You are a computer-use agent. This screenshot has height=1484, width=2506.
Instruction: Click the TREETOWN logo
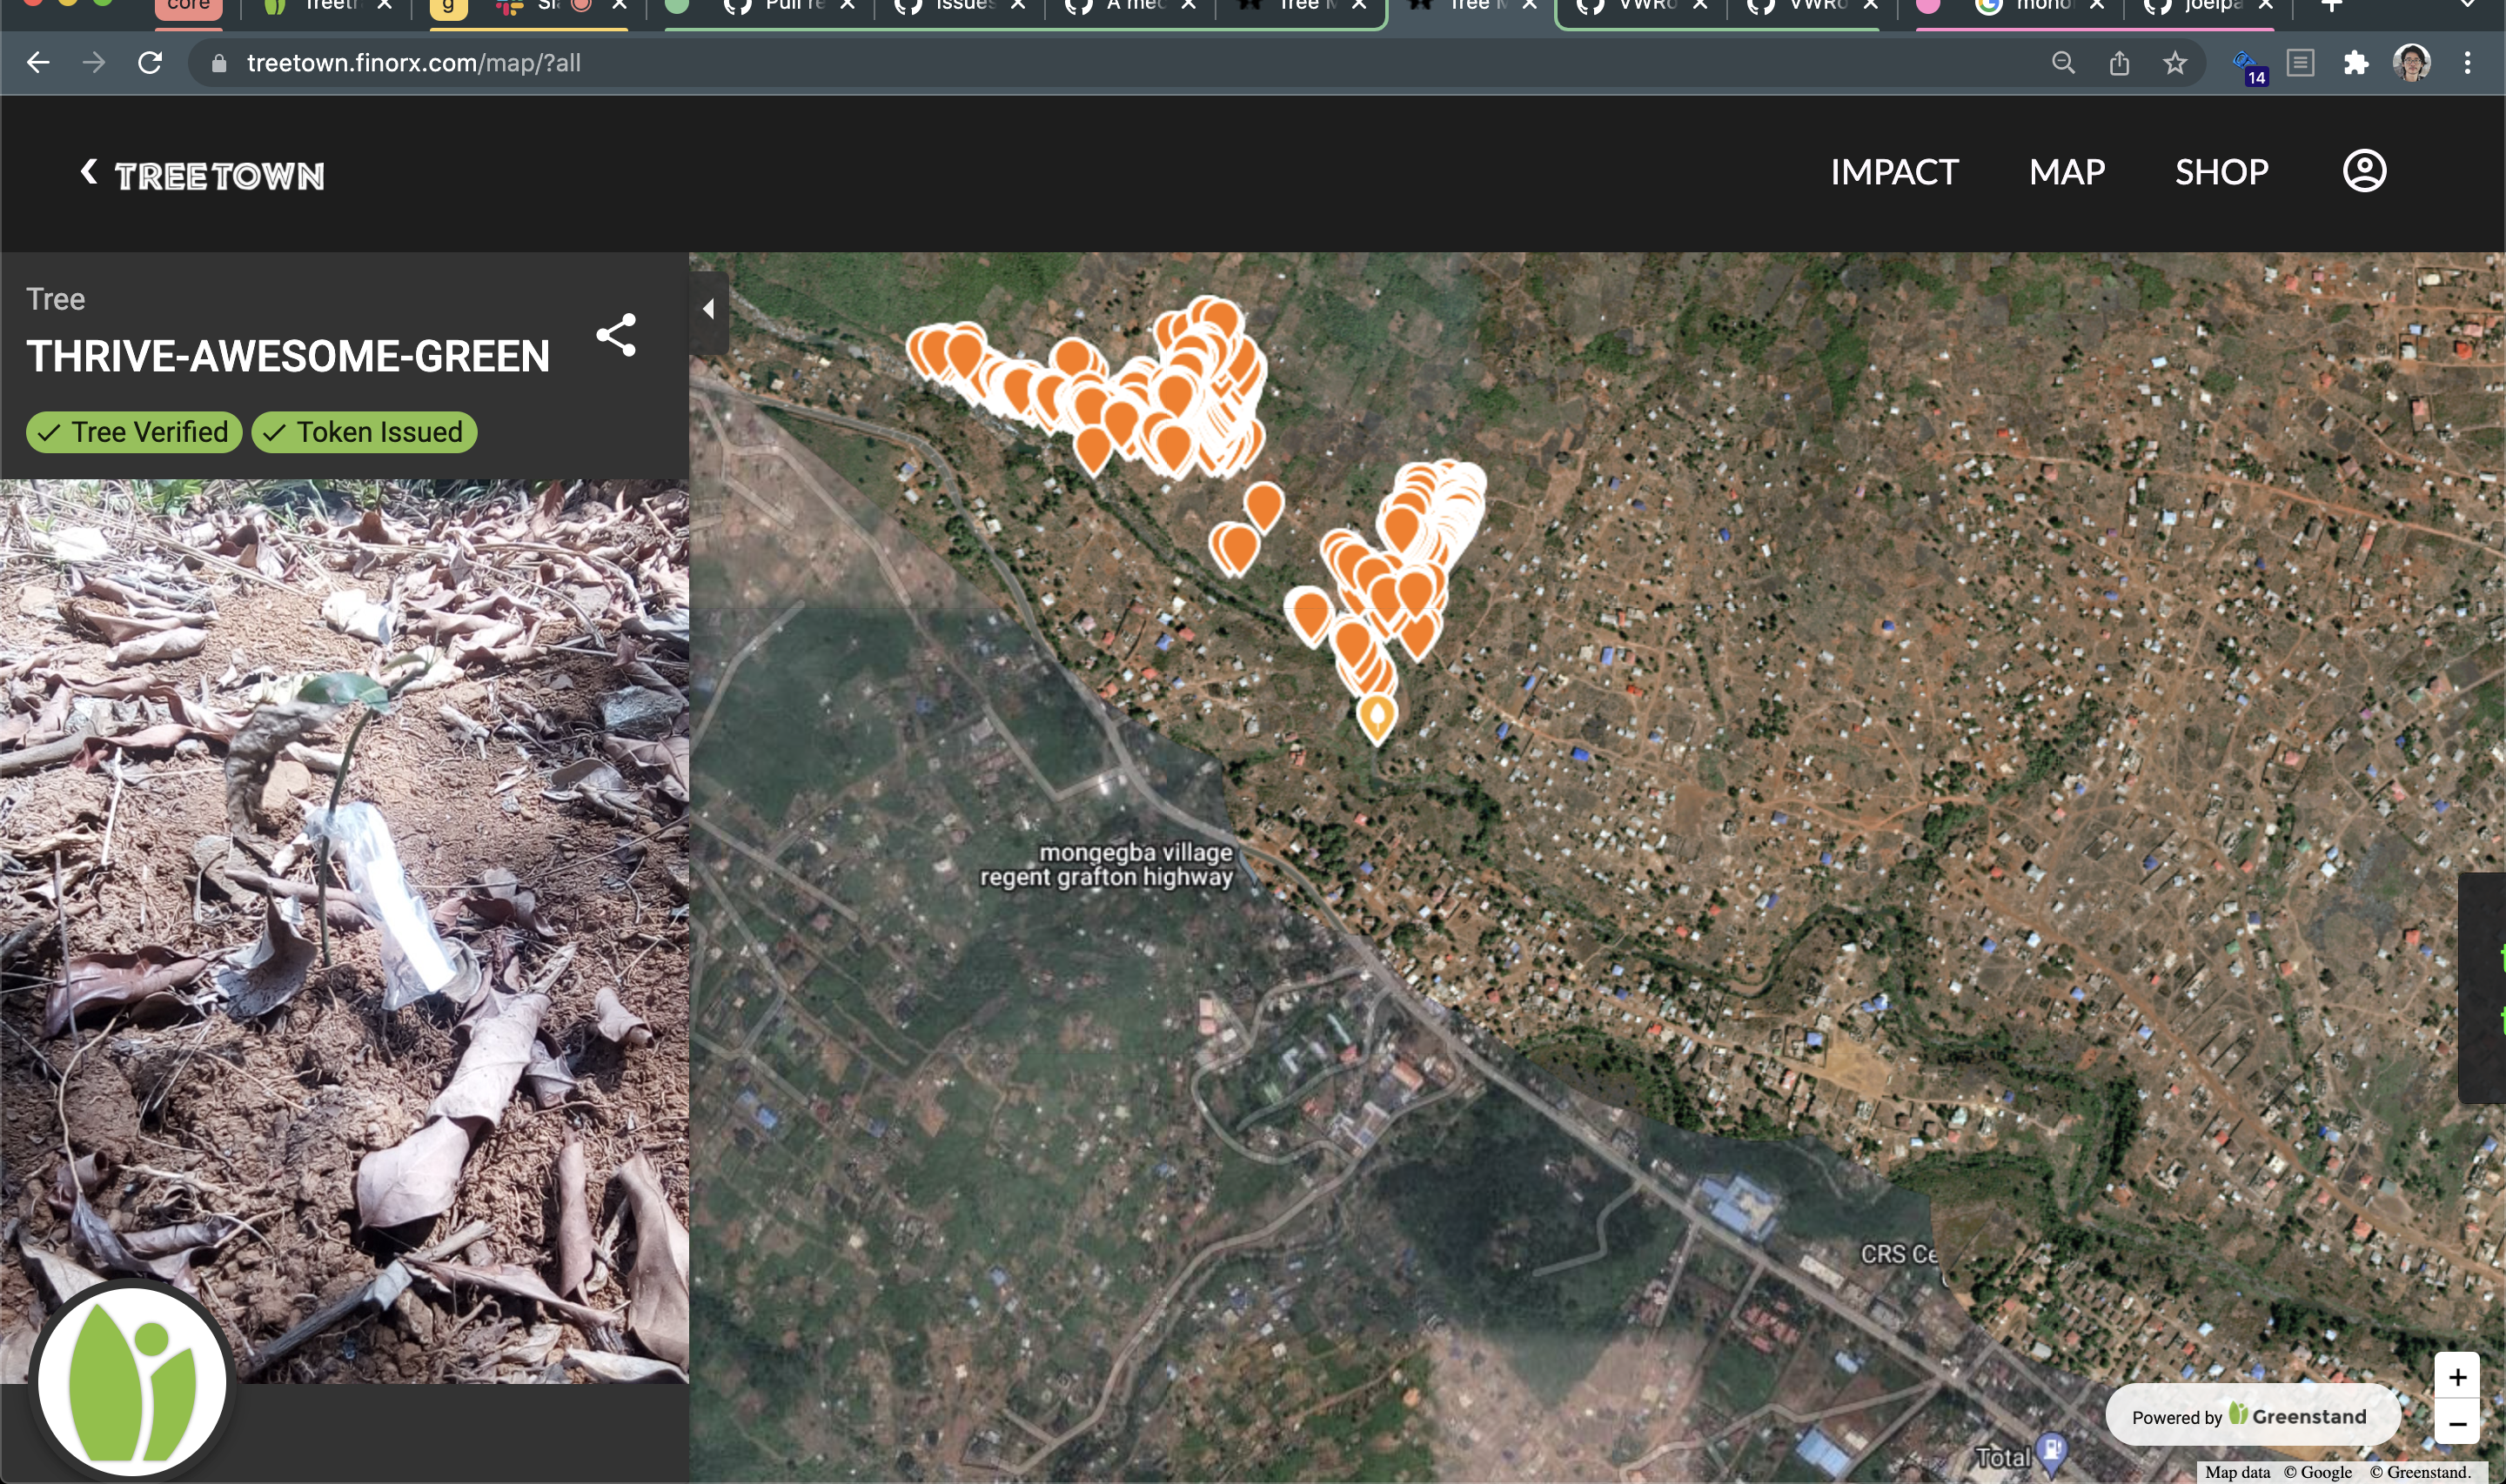tap(219, 176)
